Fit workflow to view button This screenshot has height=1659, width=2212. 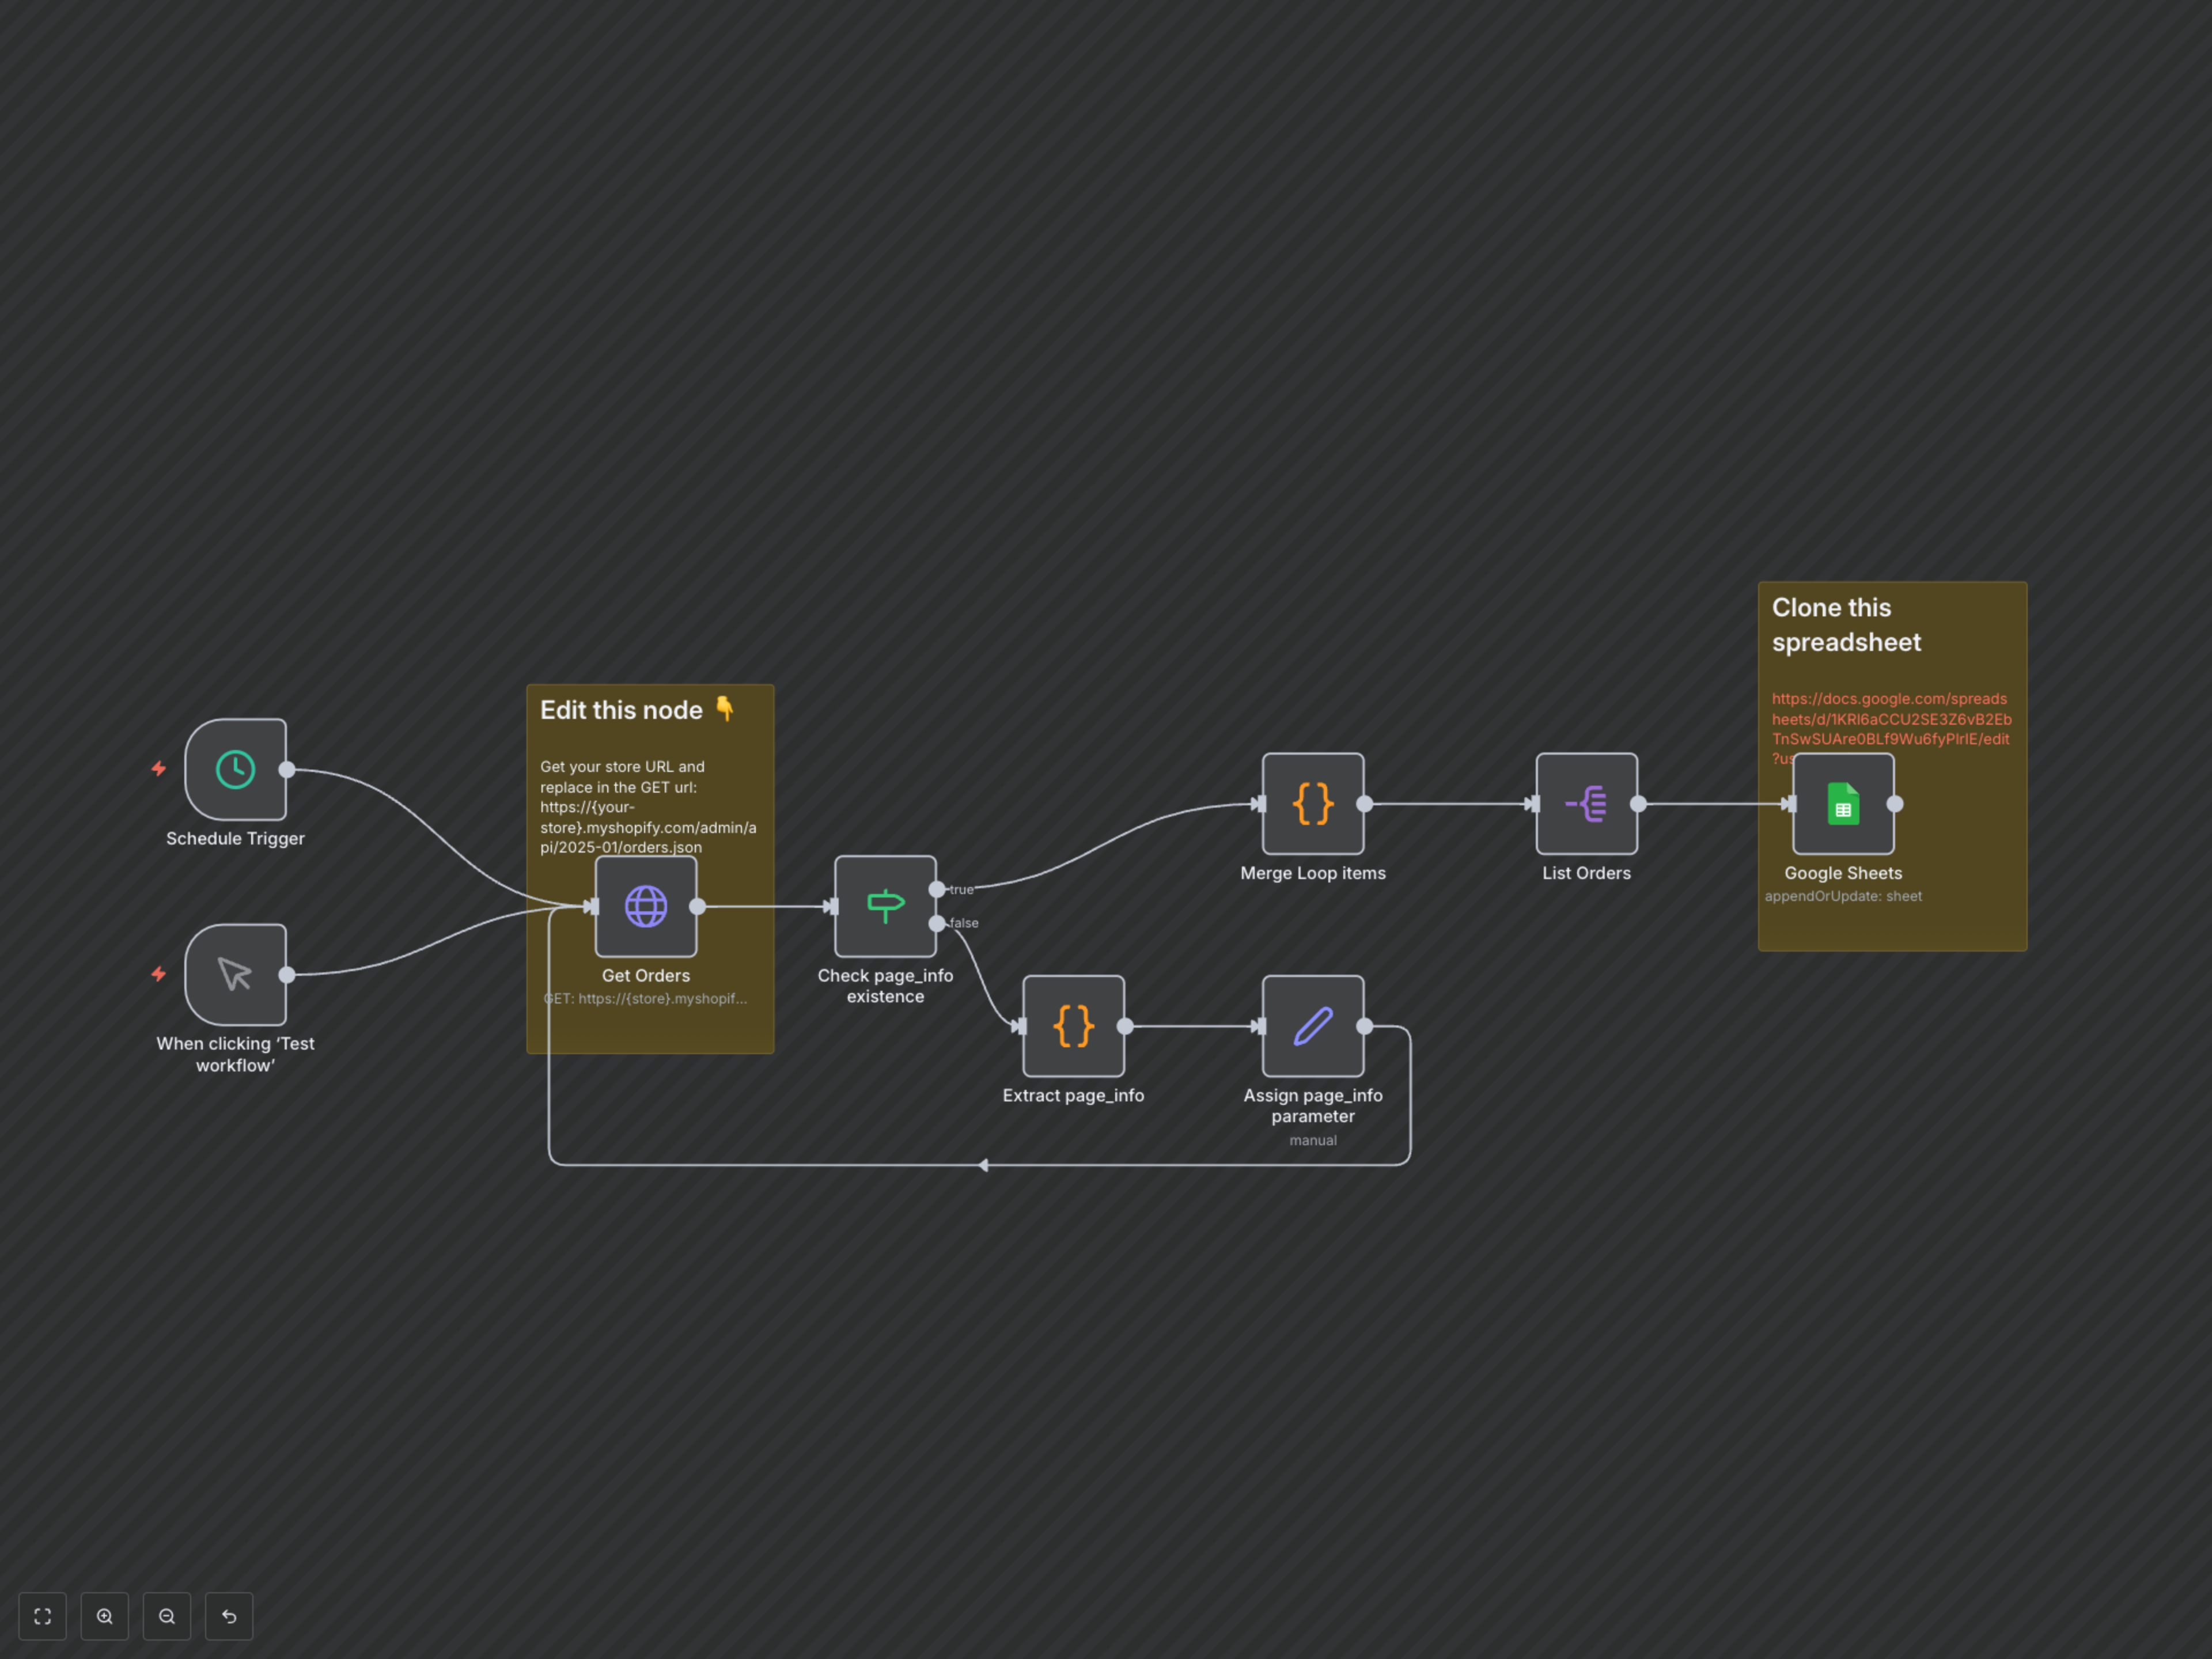click(x=42, y=1616)
